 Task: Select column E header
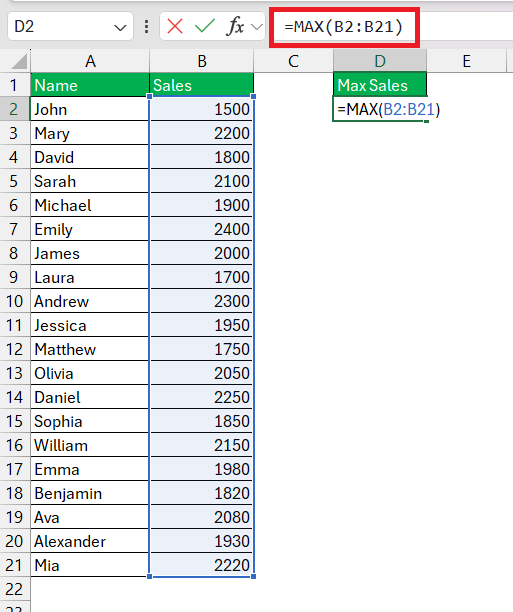point(467,61)
